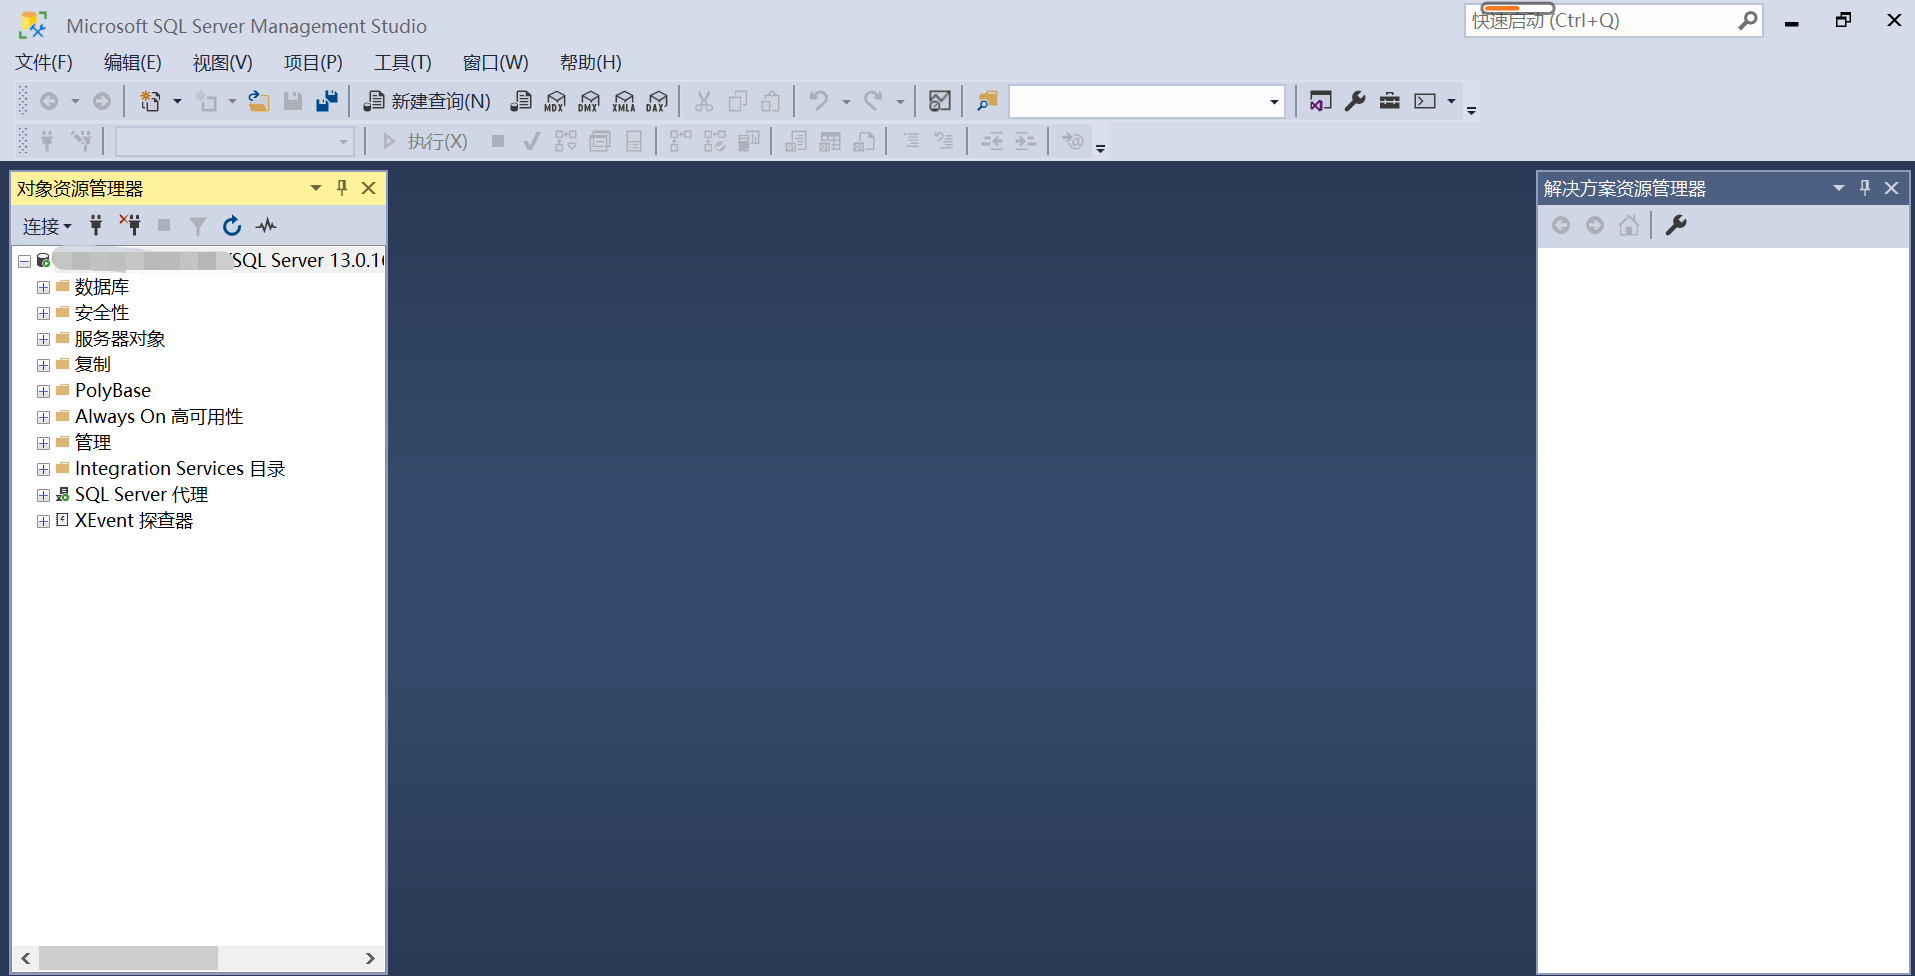This screenshot has width=1915, height=976.
Task: Expand the 服务器对象 node
Action: tap(43, 339)
